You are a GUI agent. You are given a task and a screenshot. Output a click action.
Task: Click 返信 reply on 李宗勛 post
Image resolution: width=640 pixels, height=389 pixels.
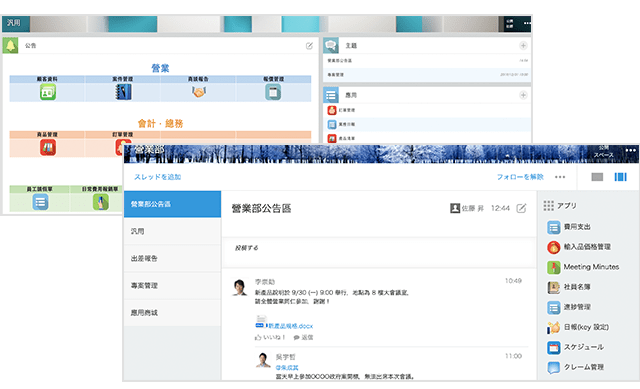(303, 337)
